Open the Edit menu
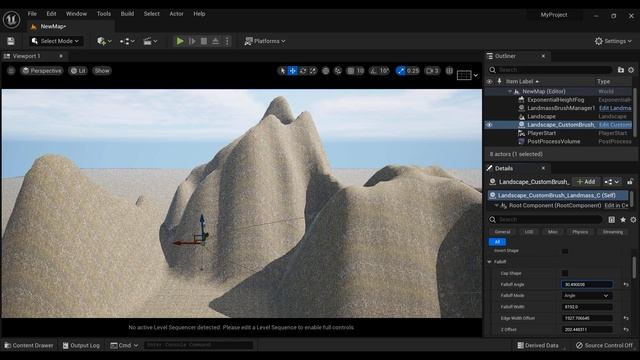The height and width of the screenshot is (360, 640). (51, 13)
